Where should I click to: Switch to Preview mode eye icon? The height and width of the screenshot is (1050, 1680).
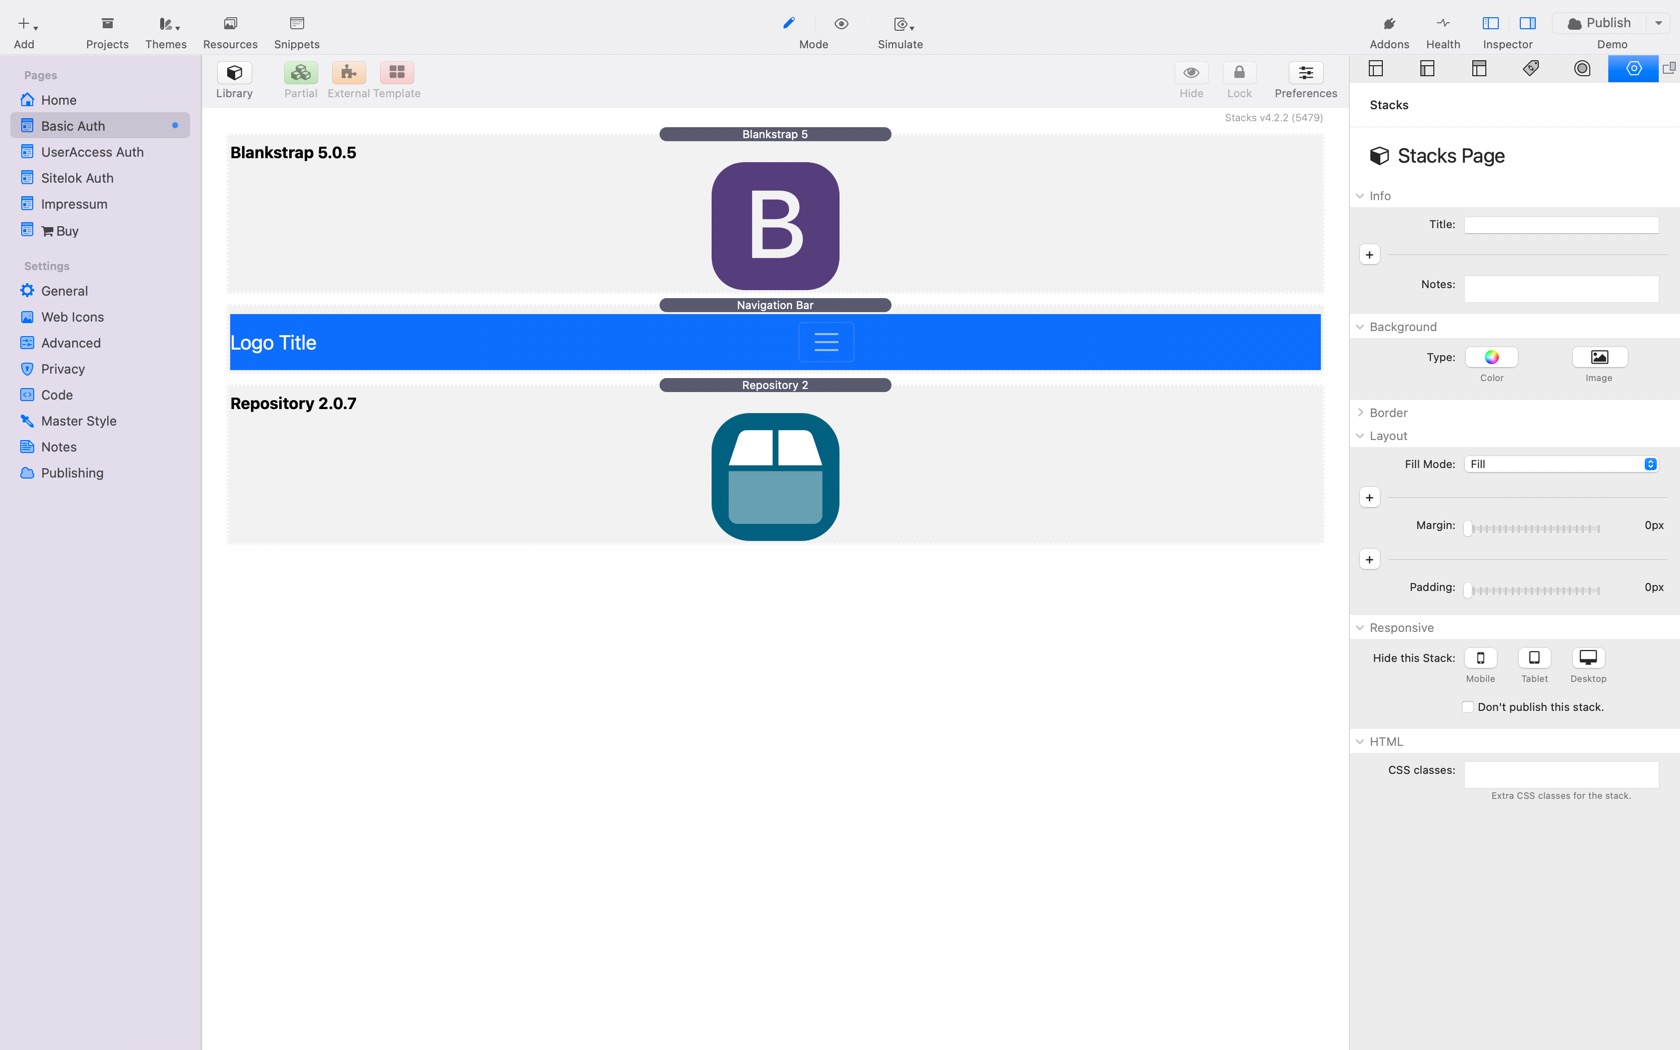point(841,24)
